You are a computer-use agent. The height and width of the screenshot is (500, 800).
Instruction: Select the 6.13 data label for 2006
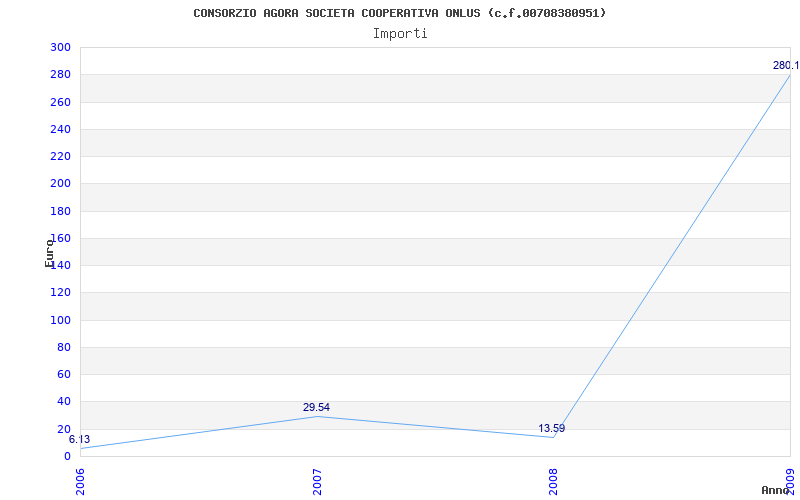[x=79, y=439]
